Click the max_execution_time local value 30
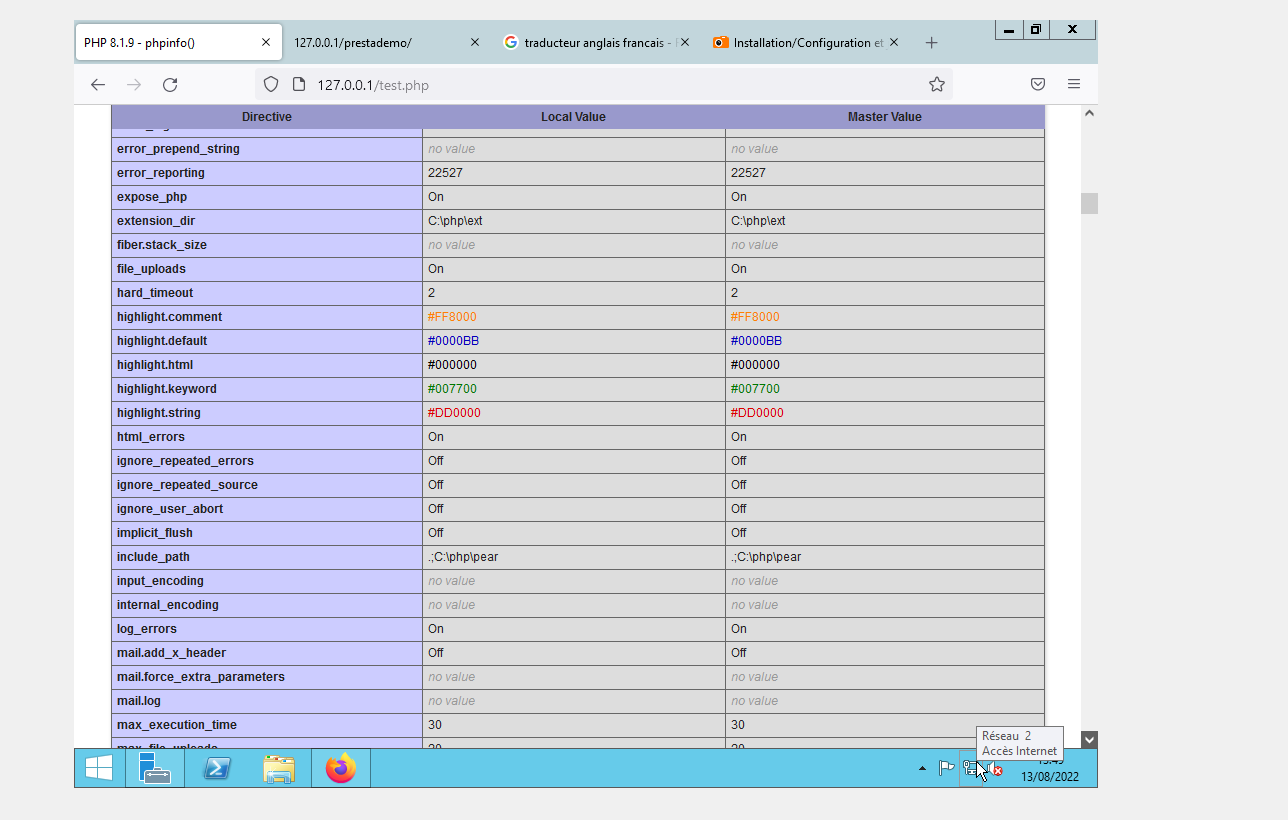Viewport: 1288px width, 820px height. 435,725
